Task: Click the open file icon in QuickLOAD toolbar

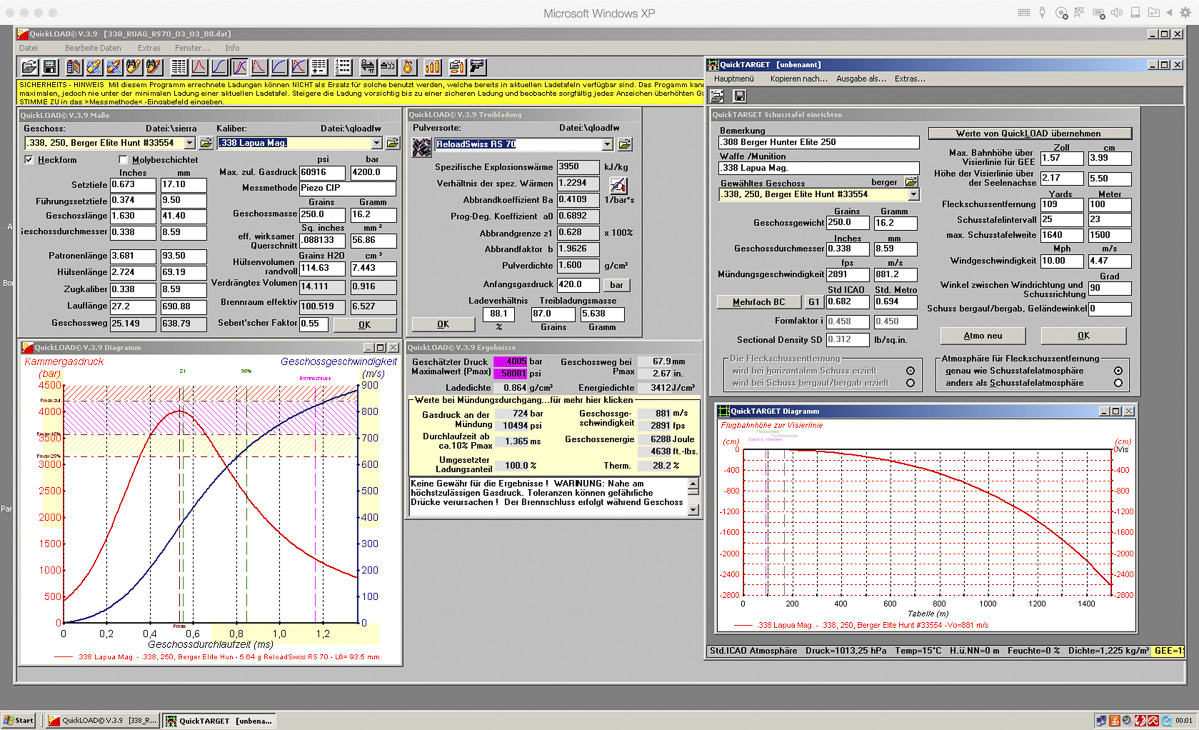Action: point(30,67)
